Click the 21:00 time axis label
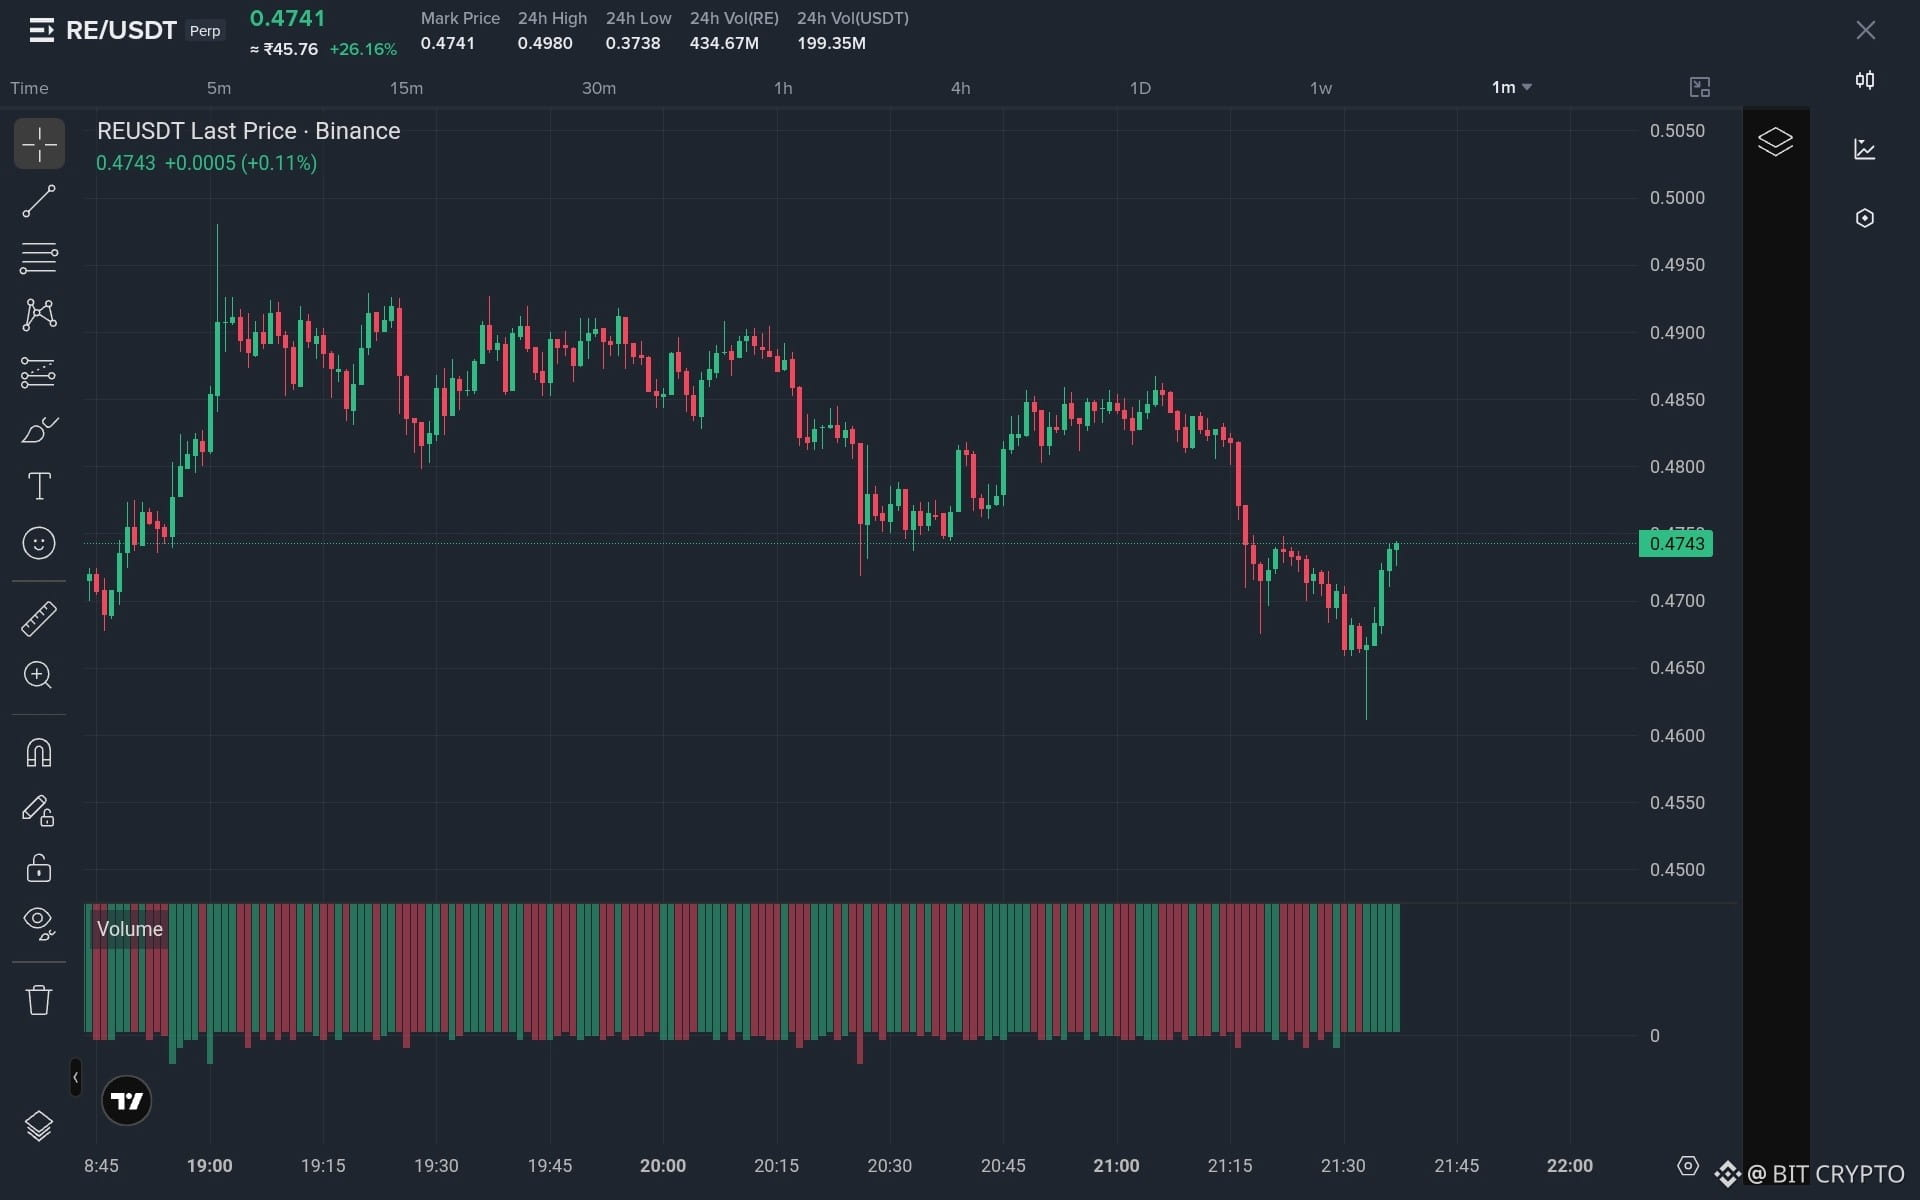Screen dimensions: 1920x1200 pyautogui.click(x=1116, y=1166)
